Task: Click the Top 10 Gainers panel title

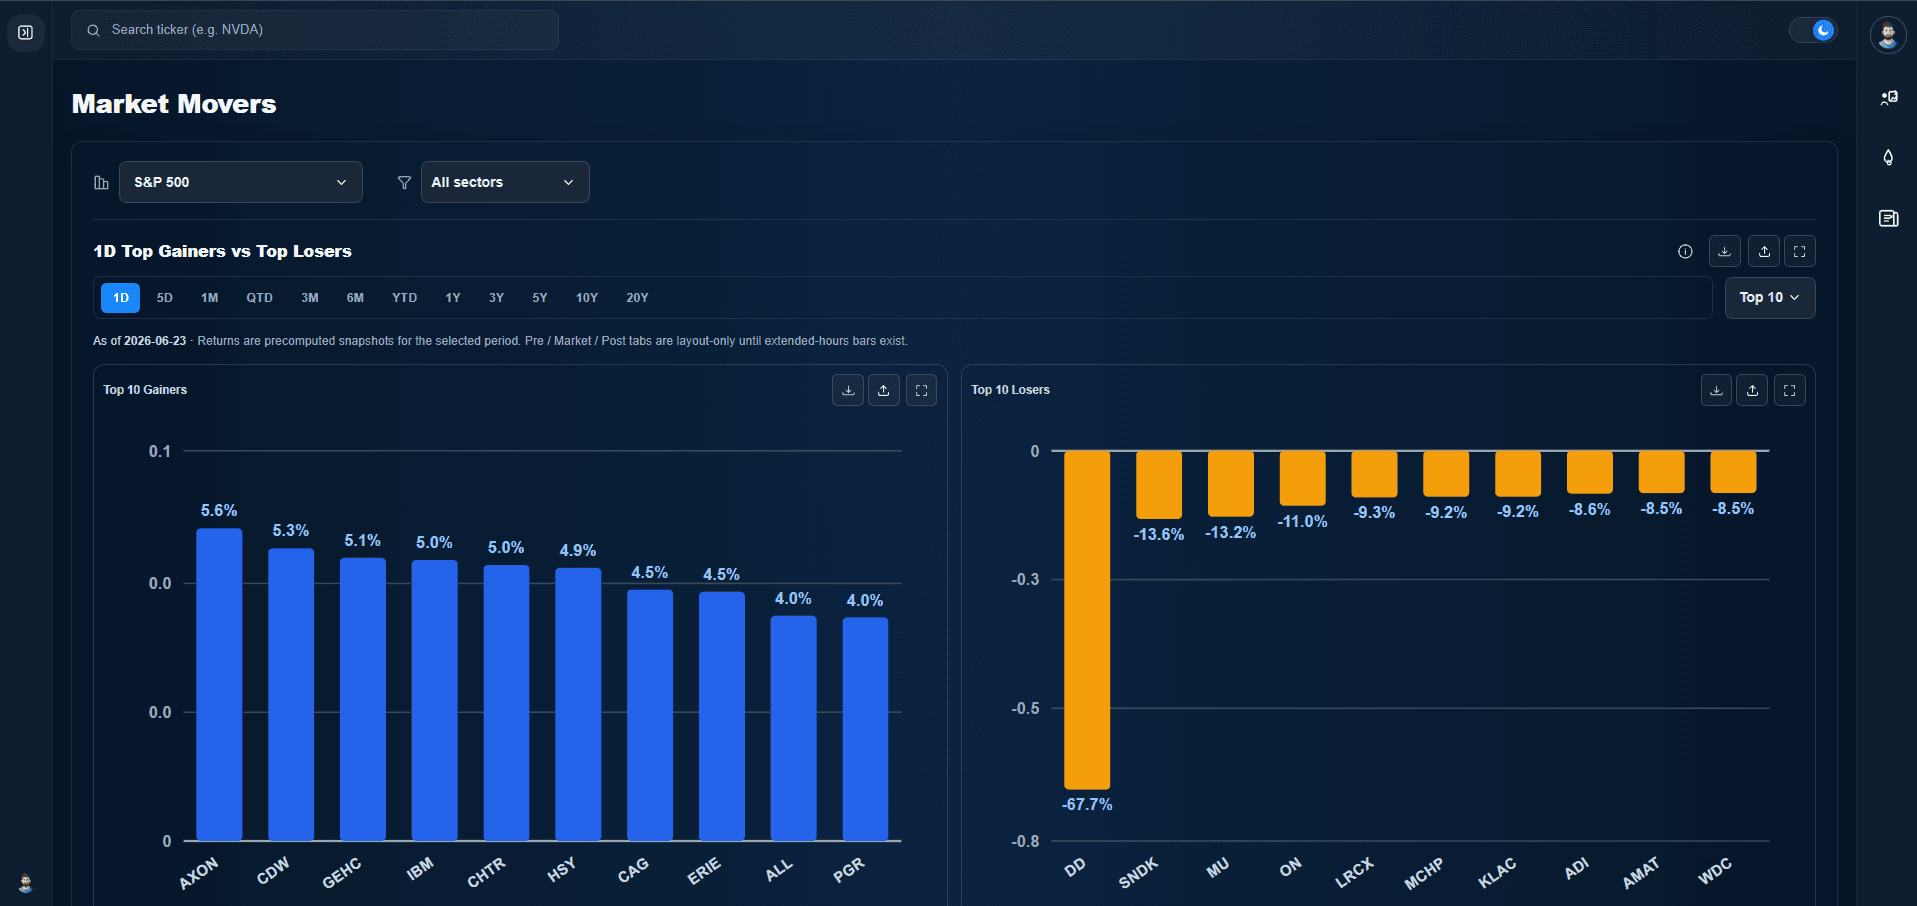Action: pos(145,390)
